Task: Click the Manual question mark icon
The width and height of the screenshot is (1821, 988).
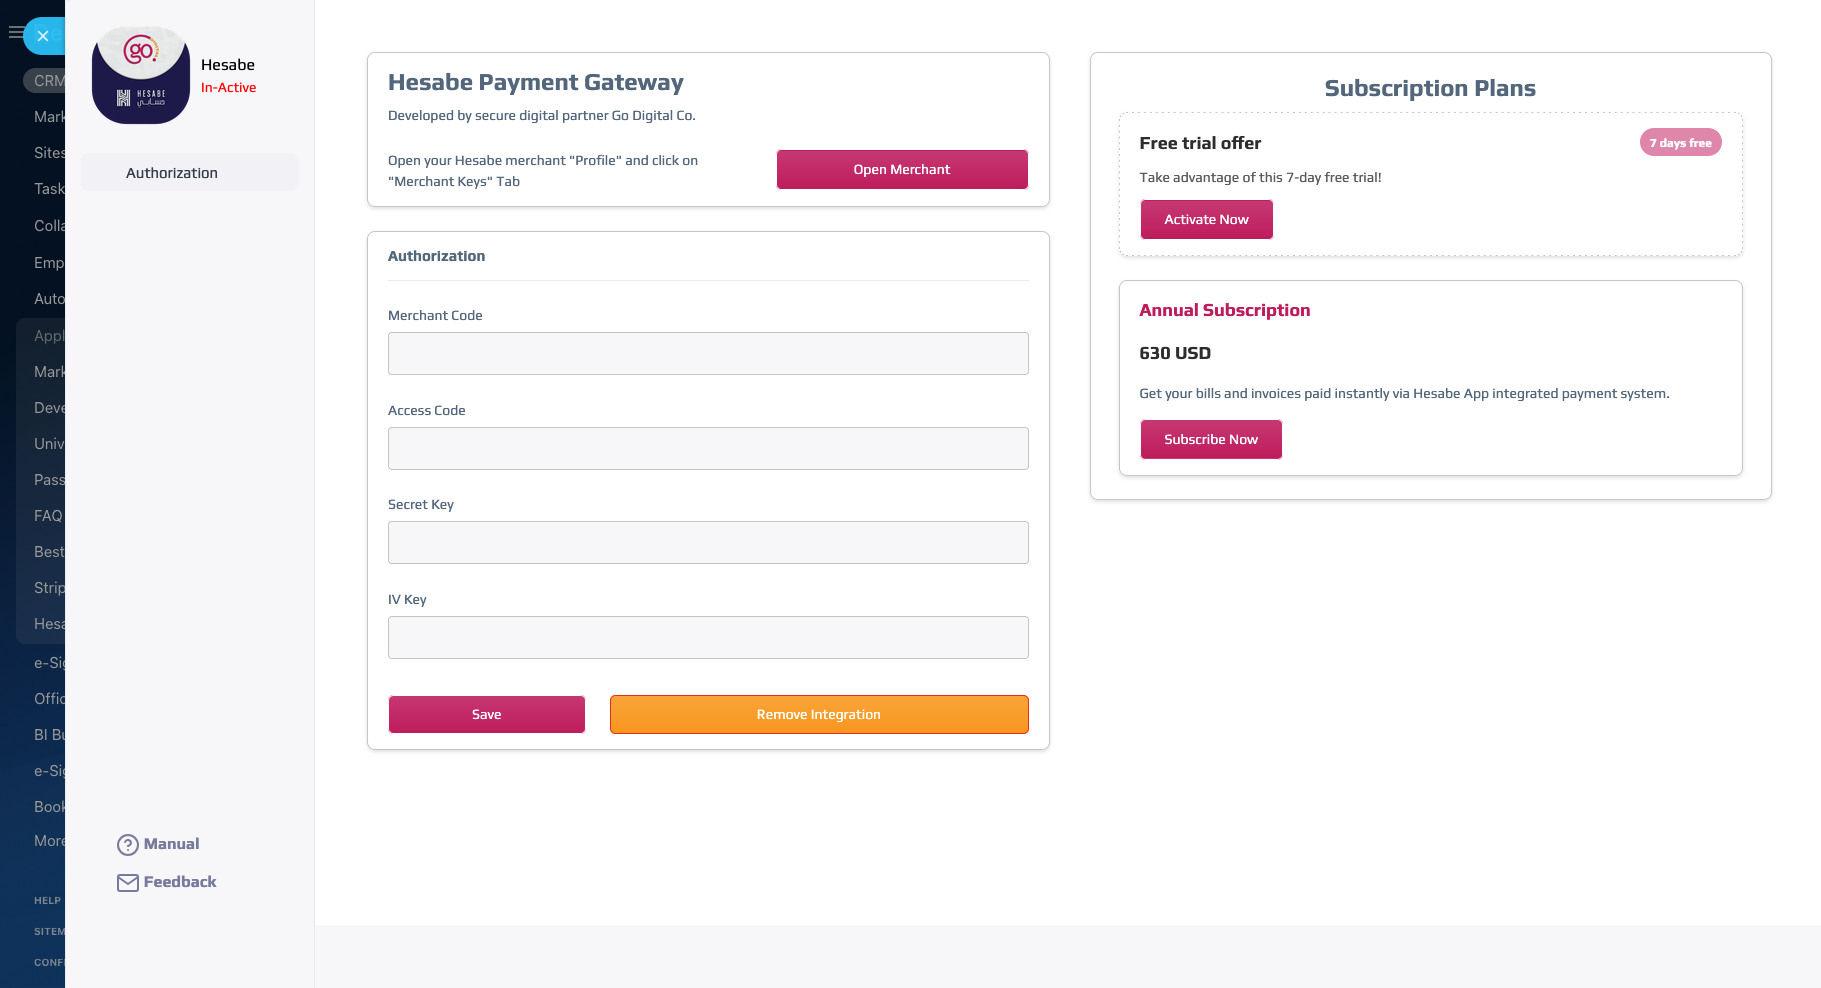Action: 128,845
